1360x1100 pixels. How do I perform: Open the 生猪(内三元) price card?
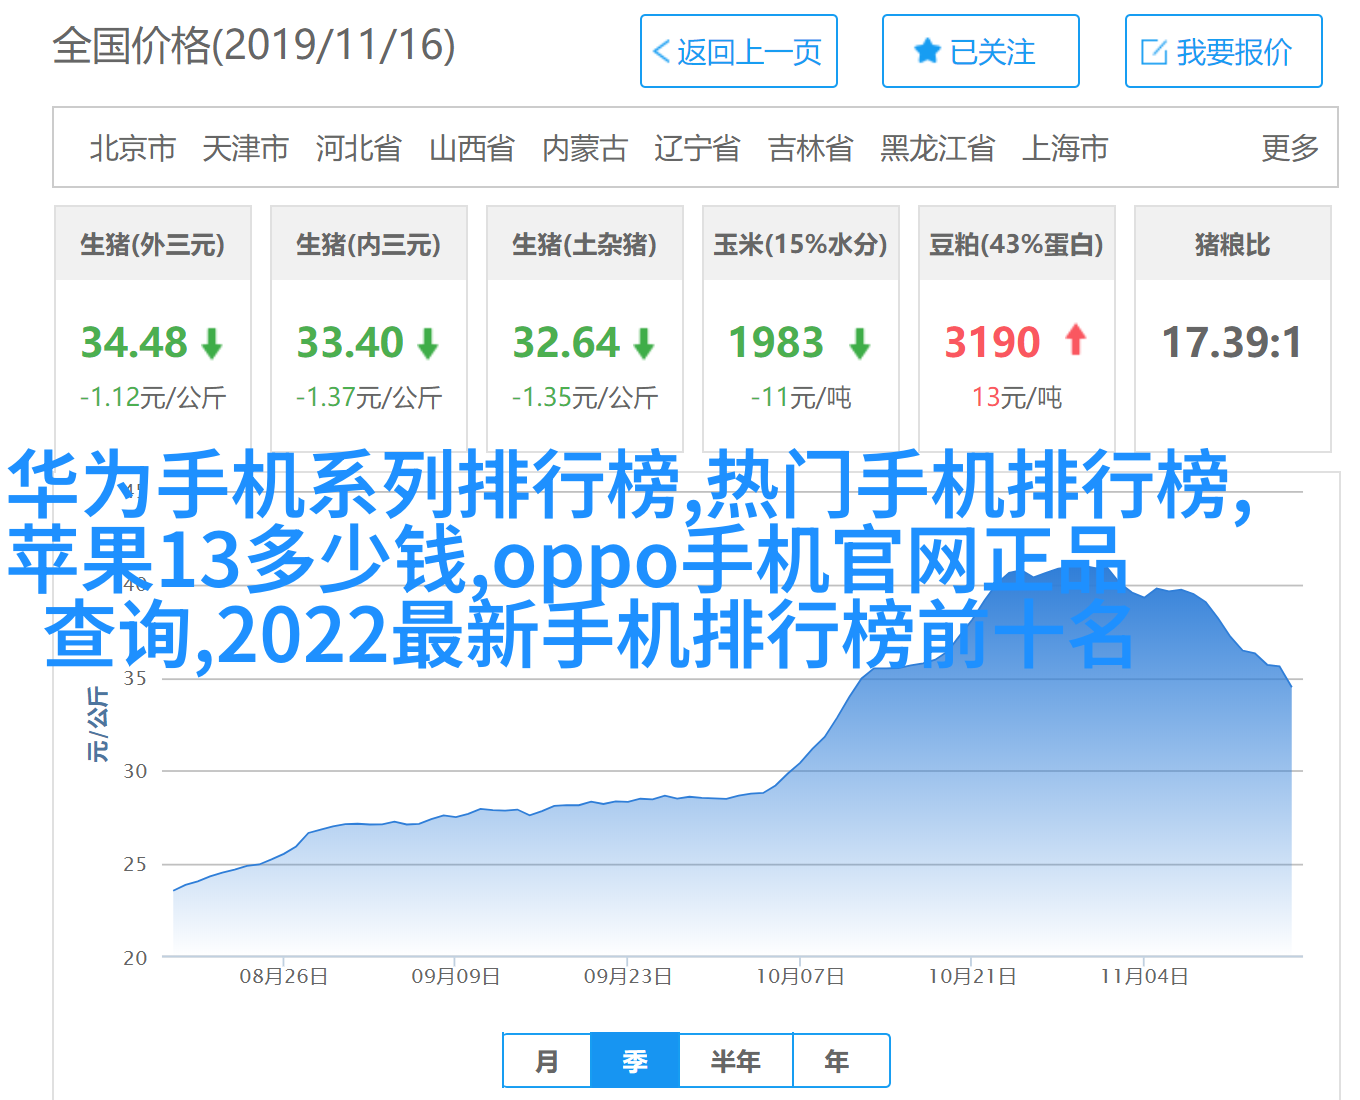369,329
